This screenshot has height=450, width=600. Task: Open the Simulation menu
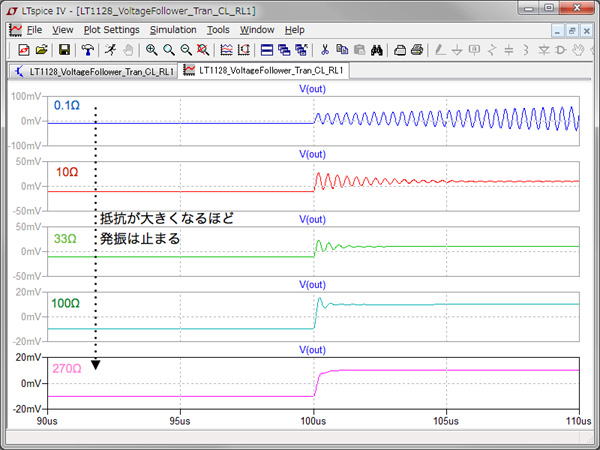pyautogui.click(x=173, y=30)
